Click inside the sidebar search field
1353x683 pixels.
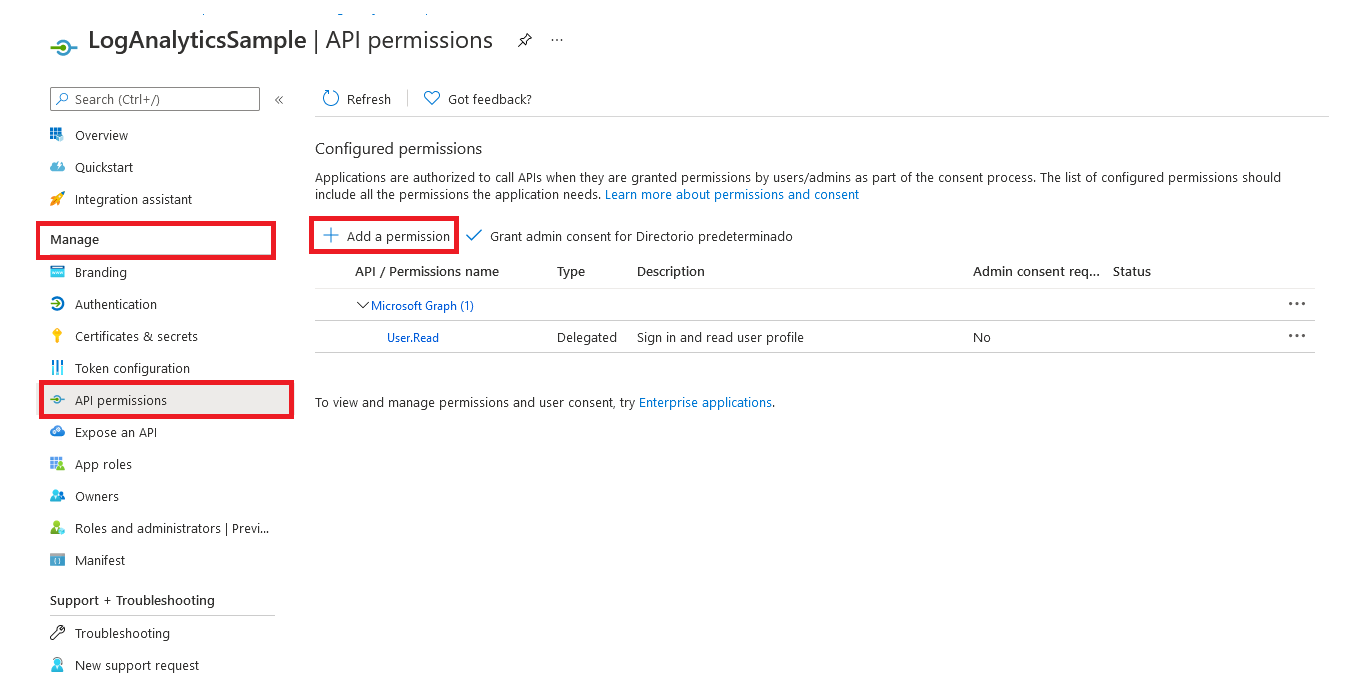(154, 99)
